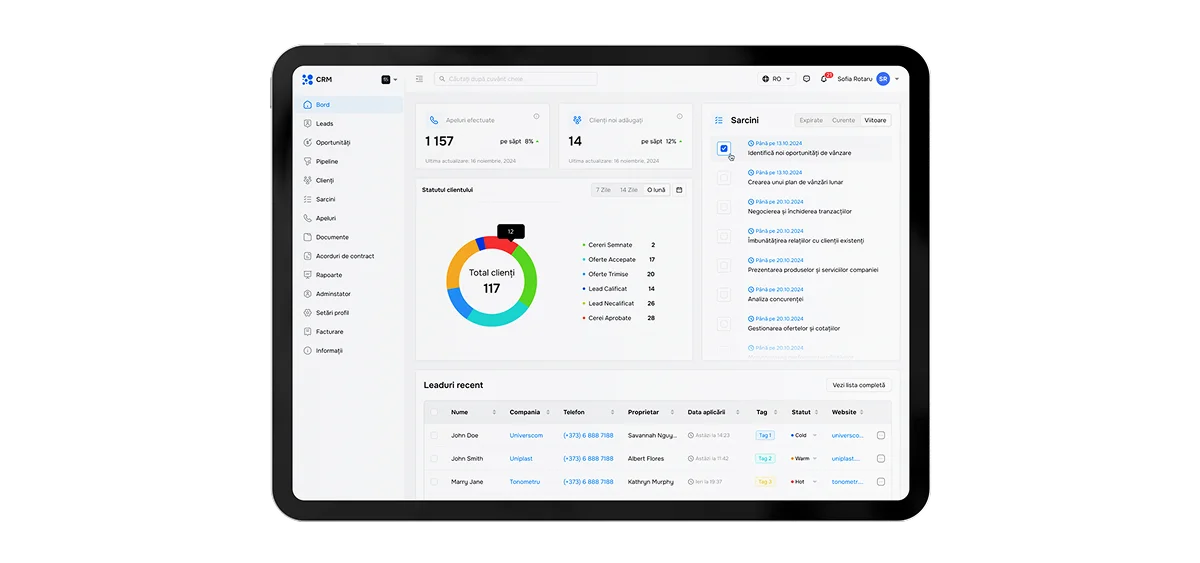The height and width of the screenshot is (563, 1200).
Task: Click the phone icon on Apeluri efectuate card
Action: coord(434,120)
